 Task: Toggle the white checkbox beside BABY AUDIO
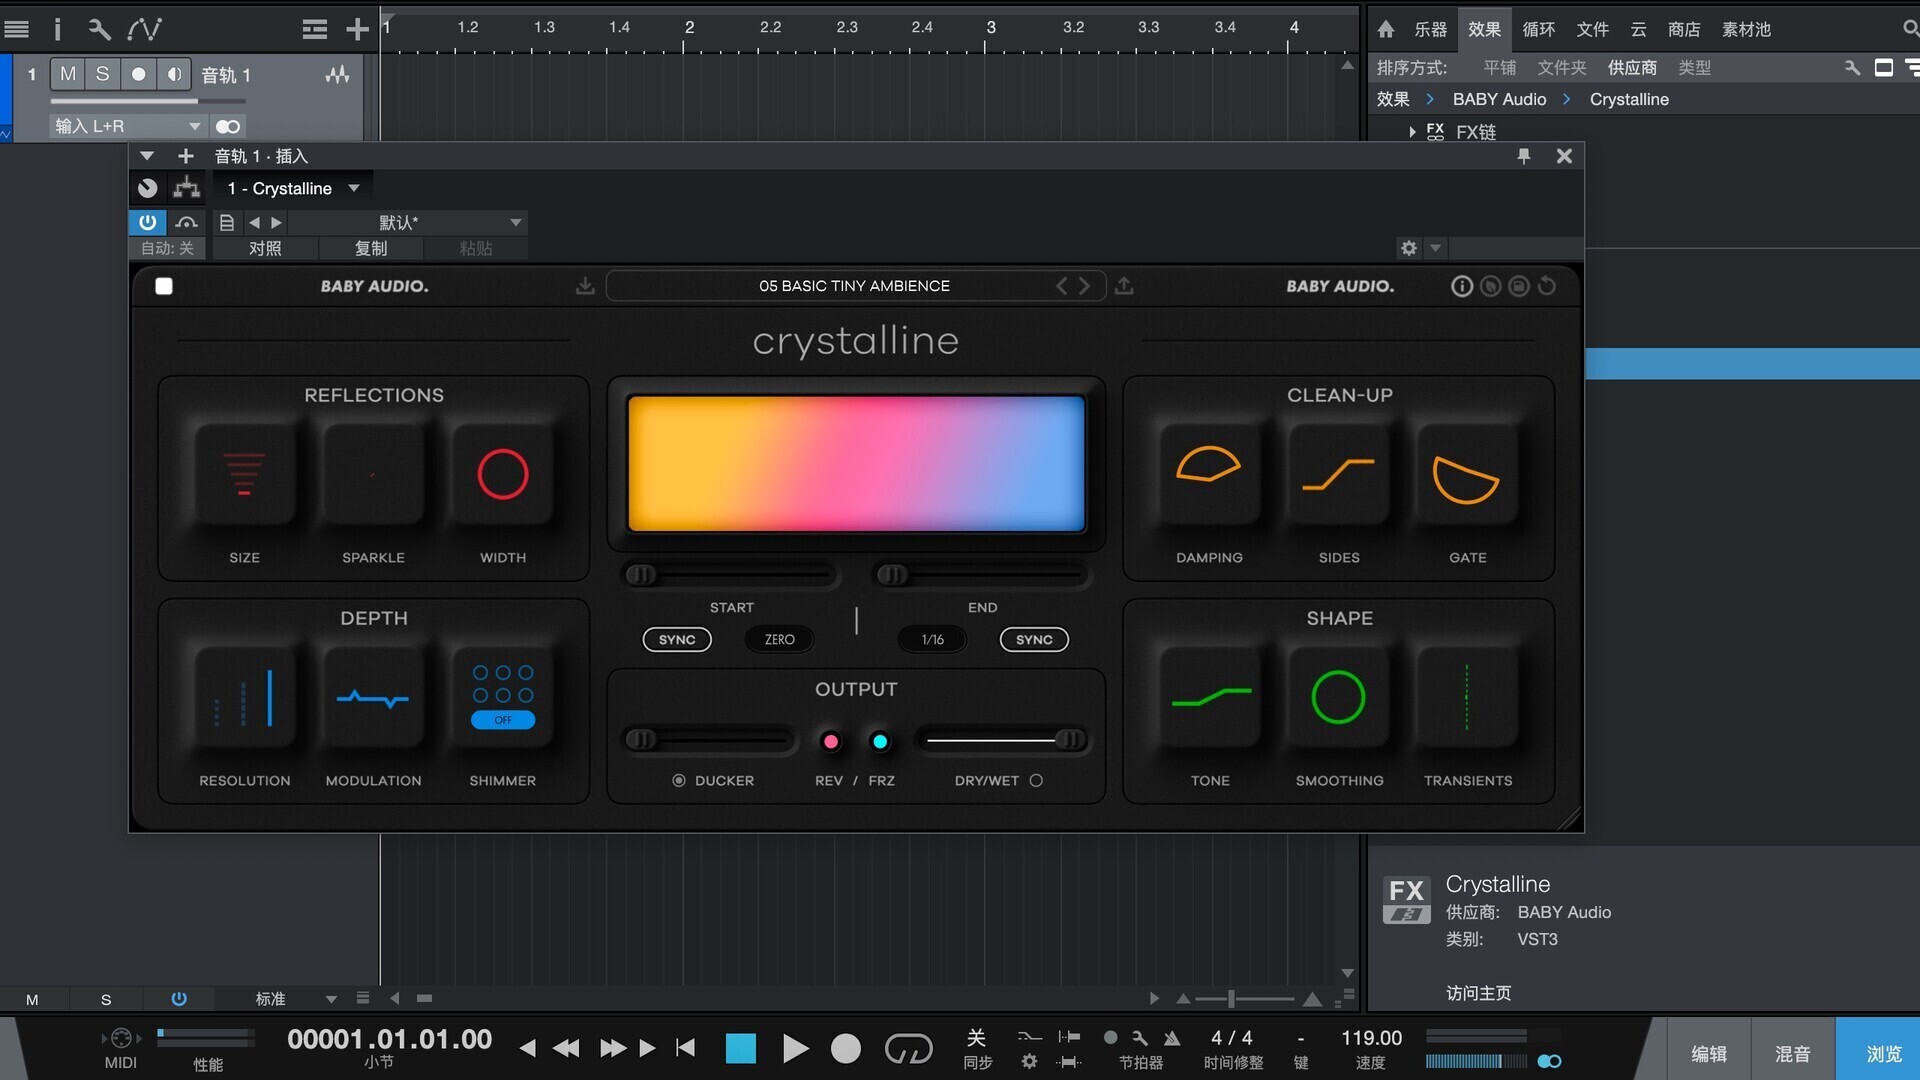point(164,286)
